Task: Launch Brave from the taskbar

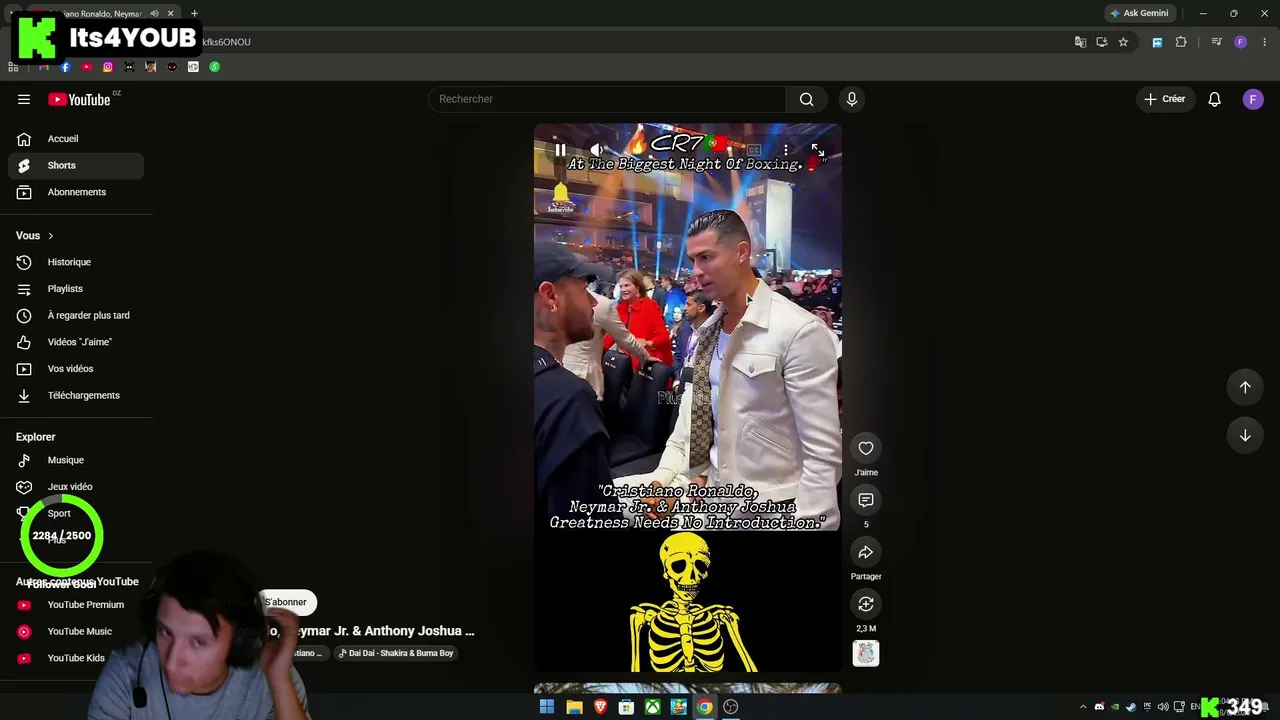Action: point(600,707)
